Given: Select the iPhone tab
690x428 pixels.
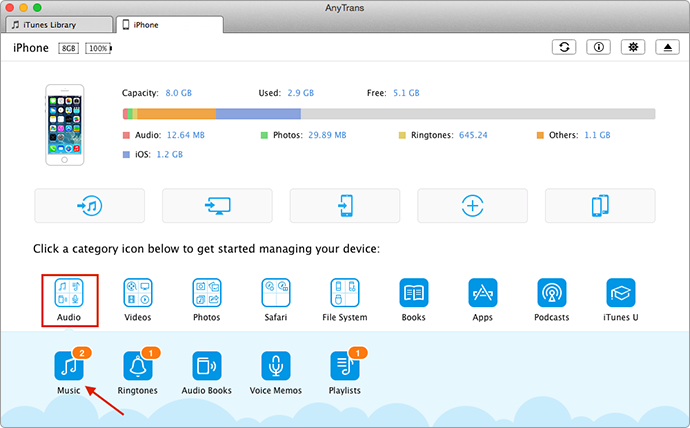Looking at the screenshot, I should (x=170, y=25).
